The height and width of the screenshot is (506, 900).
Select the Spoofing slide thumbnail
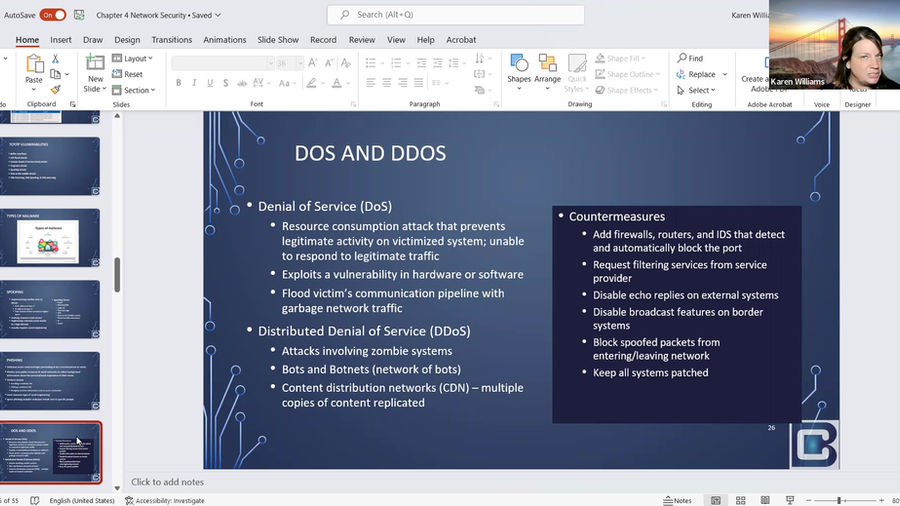pyautogui.click(x=51, y=309)
